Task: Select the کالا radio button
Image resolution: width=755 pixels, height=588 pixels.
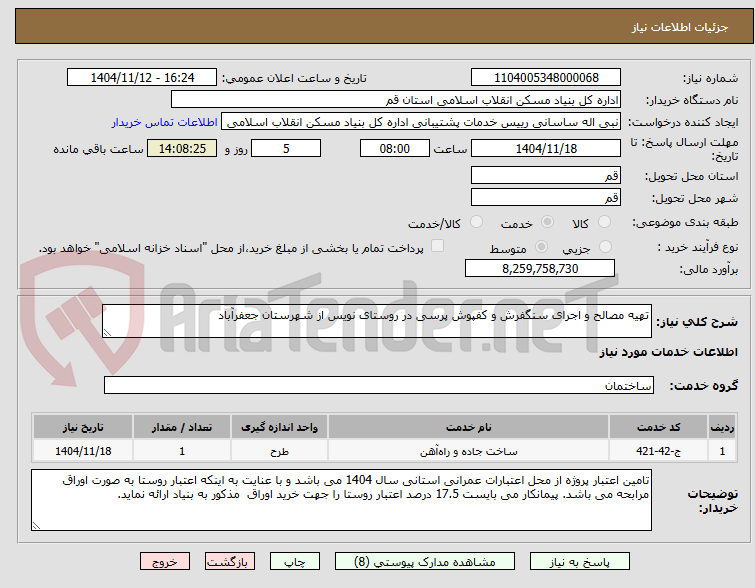Action: (604, 222)
